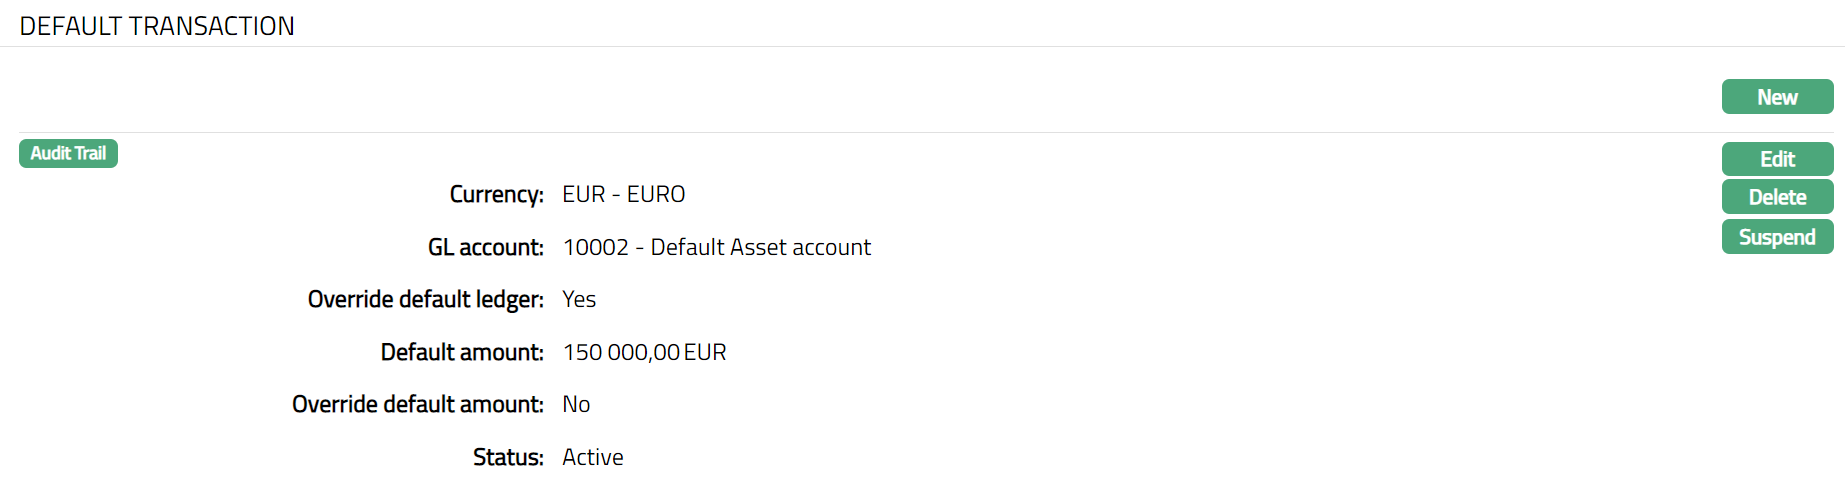The height and width of the screenshot is (479, 1845).
Task: Click the Override default amount label
Action: point(417,404)
